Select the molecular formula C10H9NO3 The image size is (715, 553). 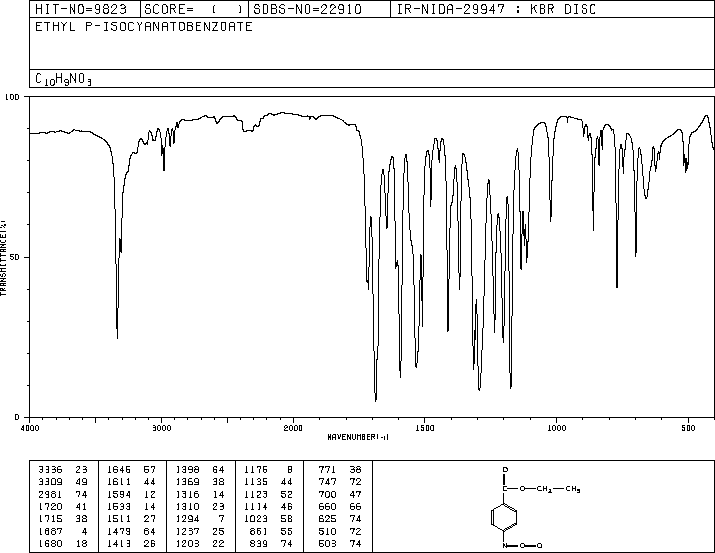click(x=63, y=79)
